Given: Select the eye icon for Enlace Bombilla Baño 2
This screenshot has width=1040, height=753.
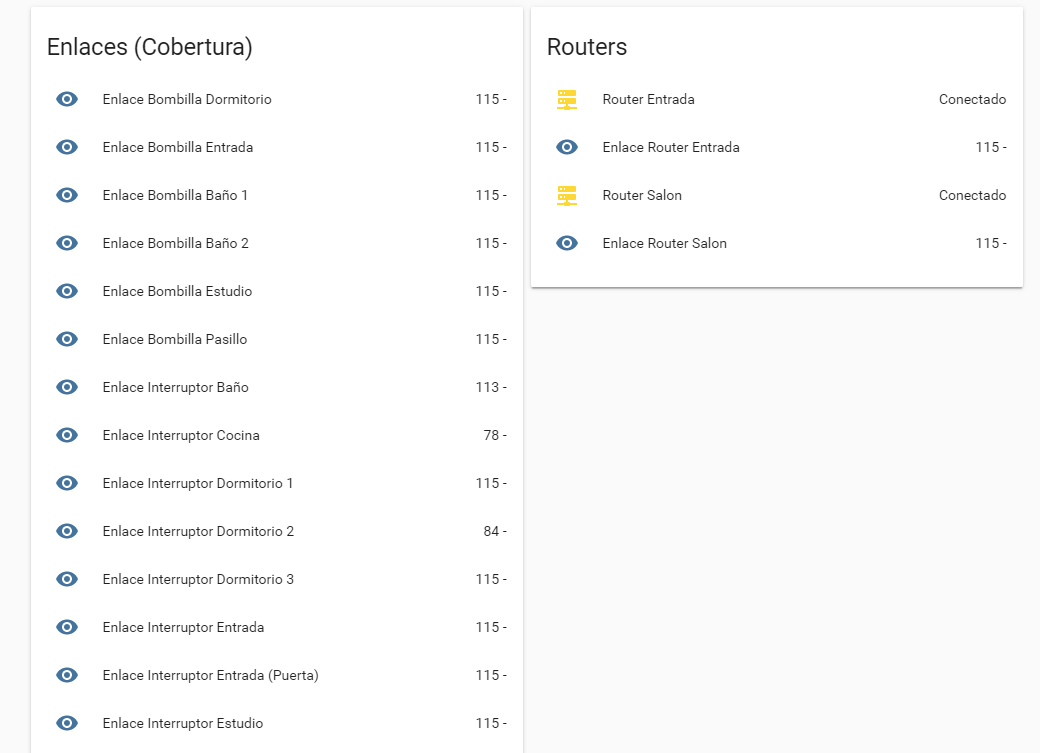Looking at the screenshot, I should (x=67, y=243).
